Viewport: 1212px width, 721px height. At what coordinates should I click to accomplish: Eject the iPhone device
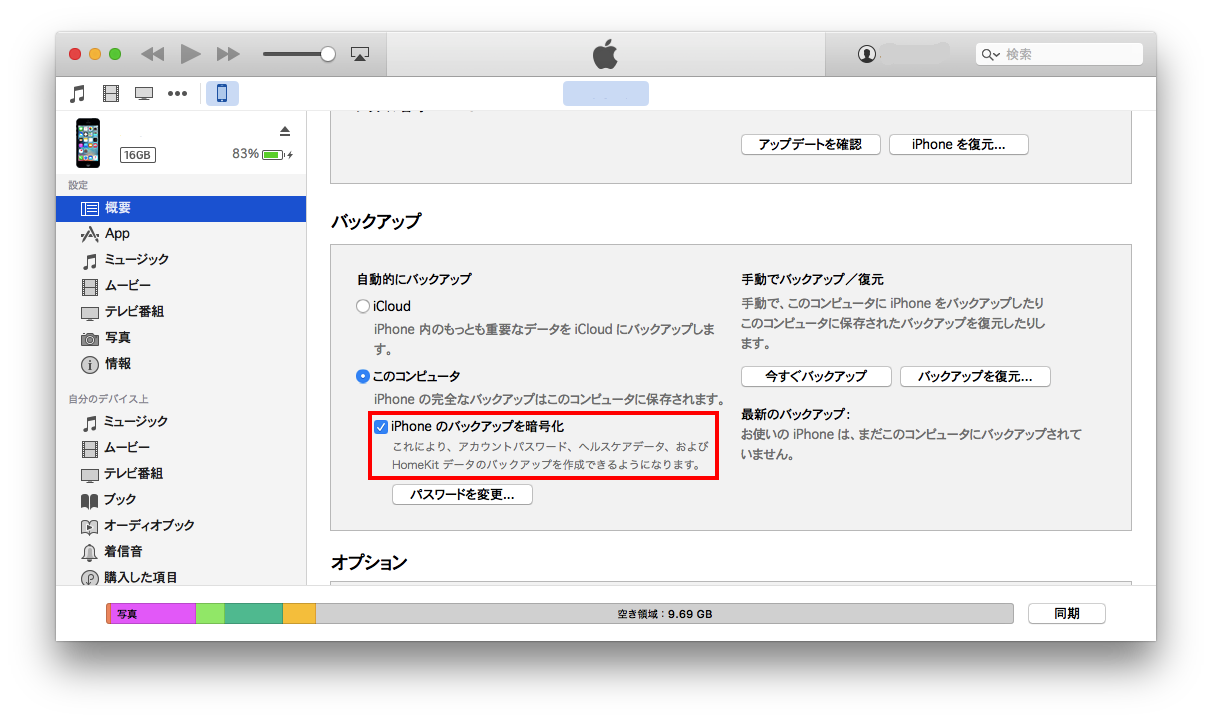click(x=284, y=131)
